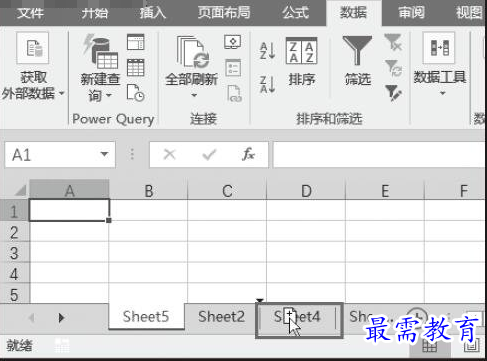Click the connection properties icon
Viewport: 487px width, 361px height.
pos(233,68)
